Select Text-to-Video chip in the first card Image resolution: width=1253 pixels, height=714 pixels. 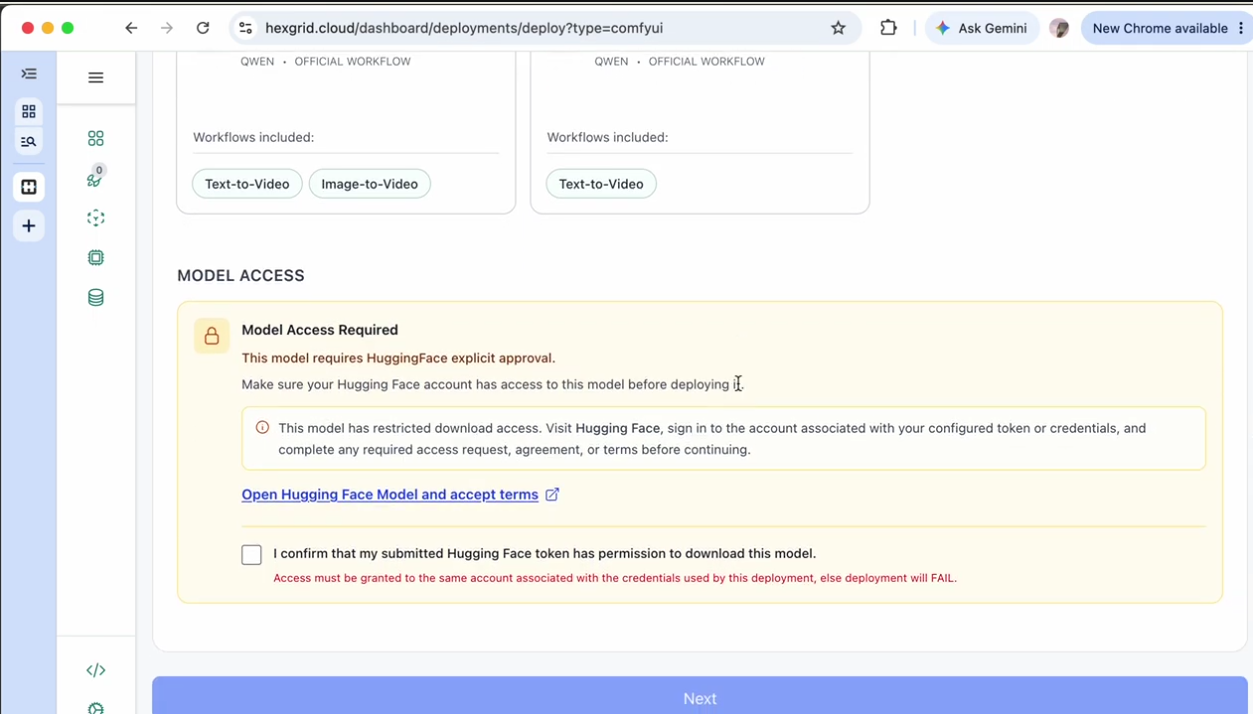click(247, 184)
